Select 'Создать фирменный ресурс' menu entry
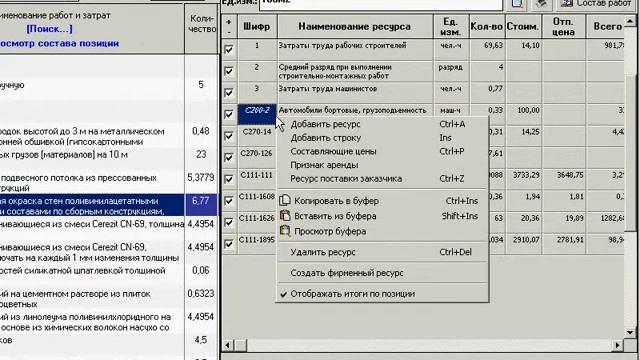The width and height of the screenshot is (640, 360). point(382,273)
